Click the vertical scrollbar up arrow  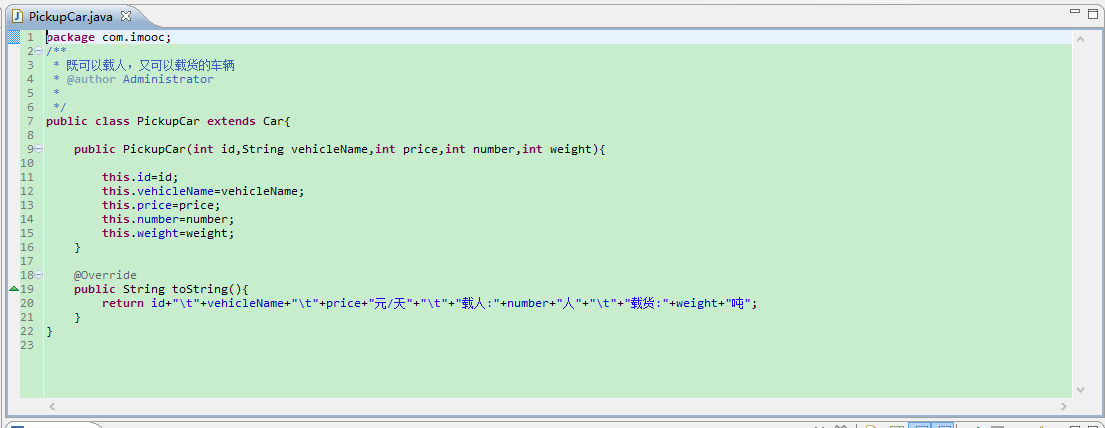point(1080,39)
